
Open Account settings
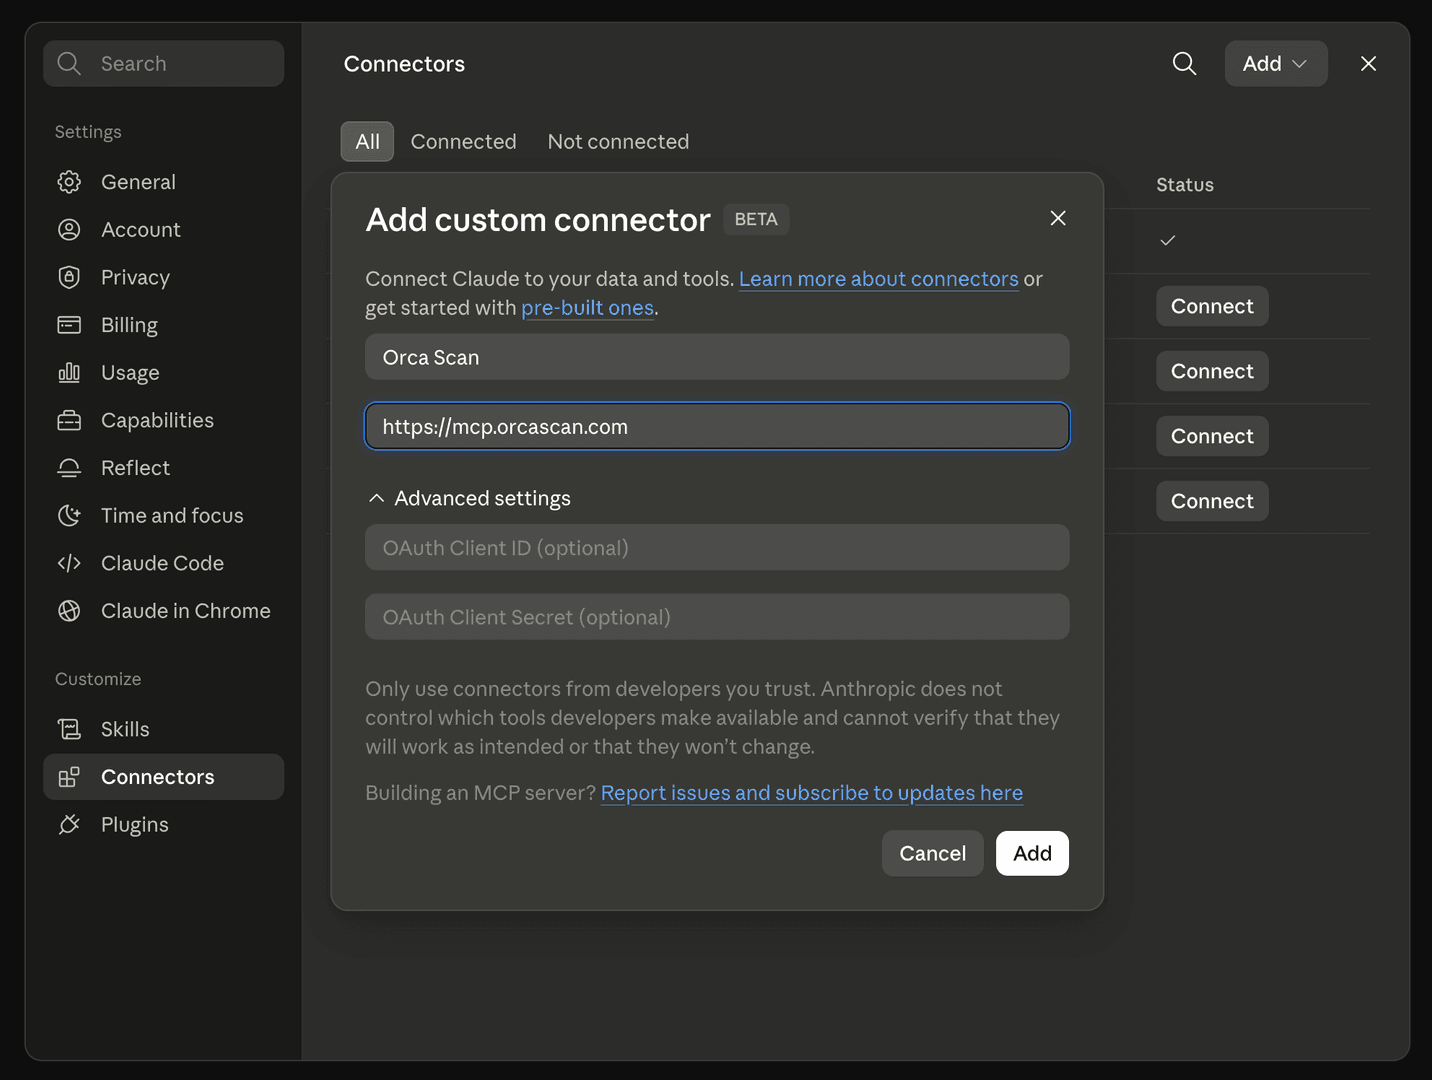[164, 230]
